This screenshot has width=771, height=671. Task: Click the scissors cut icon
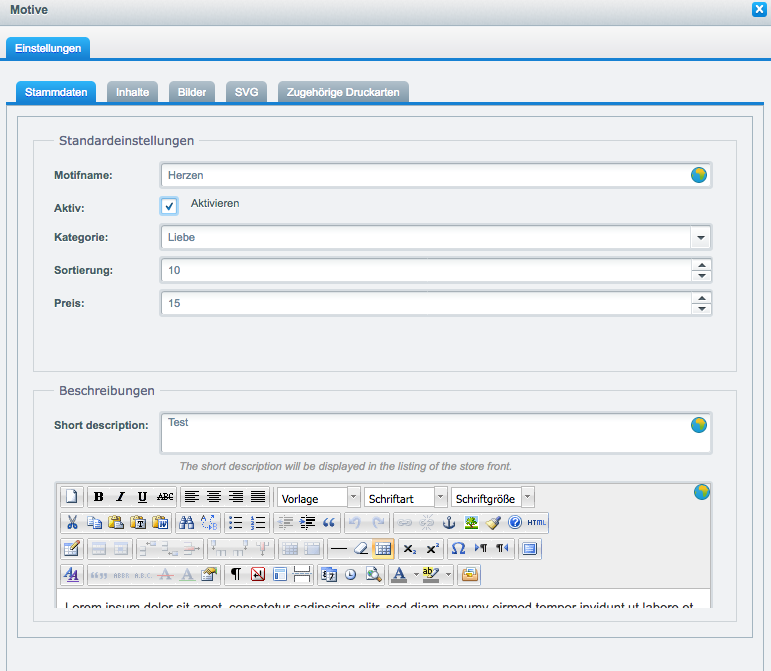[x=72, y=522]
